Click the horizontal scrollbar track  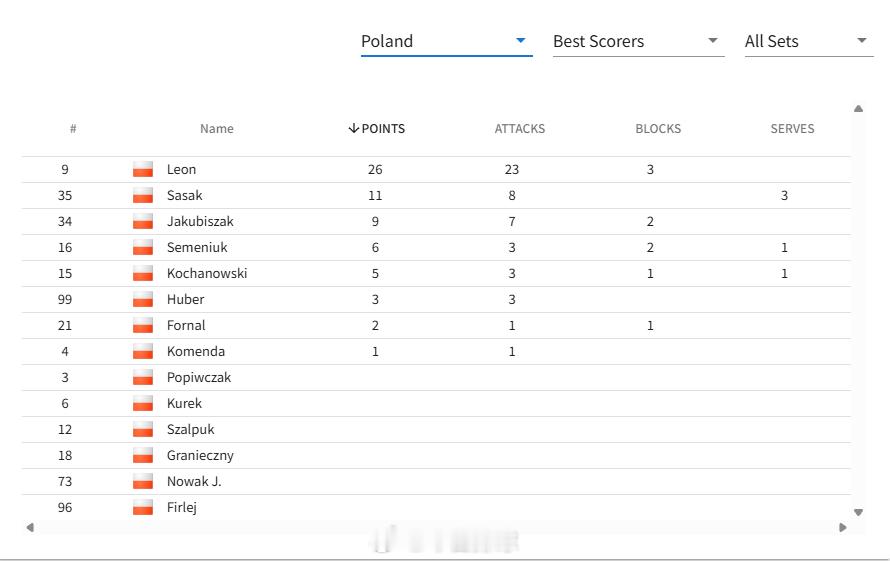tap(436, 527)
